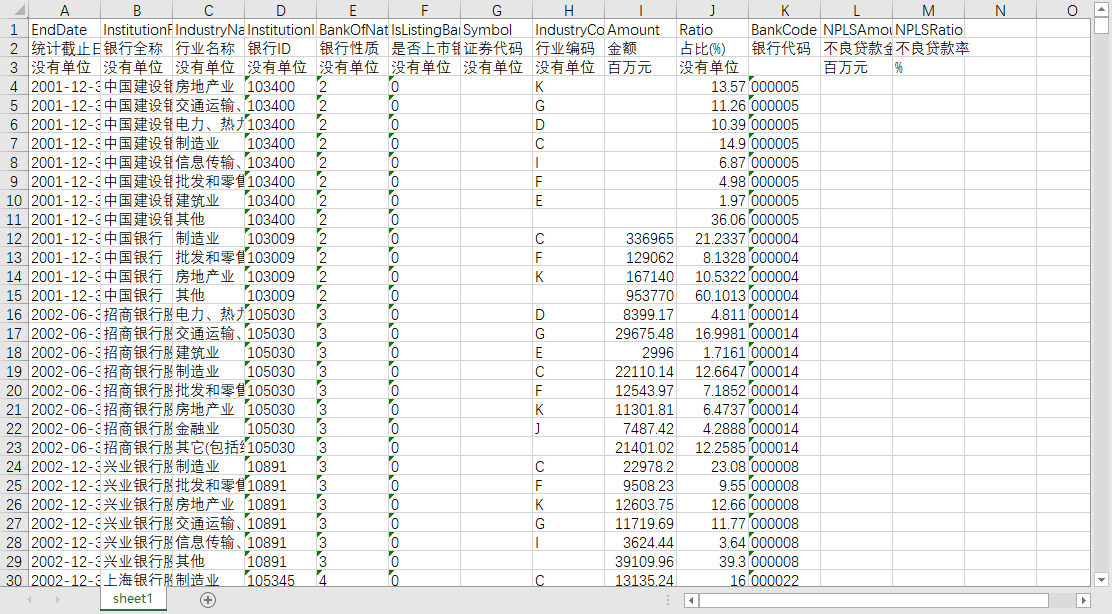The image size is (1112, 614).
Task: Select the Amount header cell
Action: click(640, 30)
